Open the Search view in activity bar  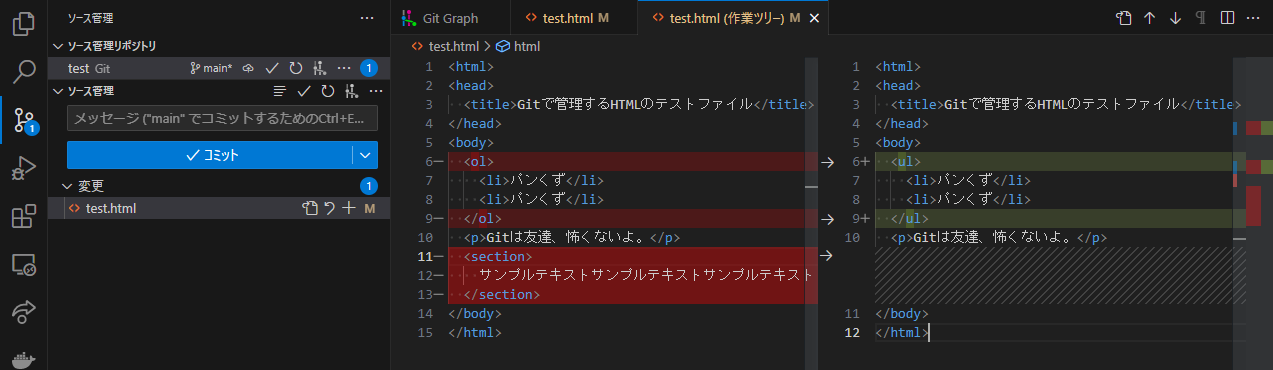pos(23,71)
